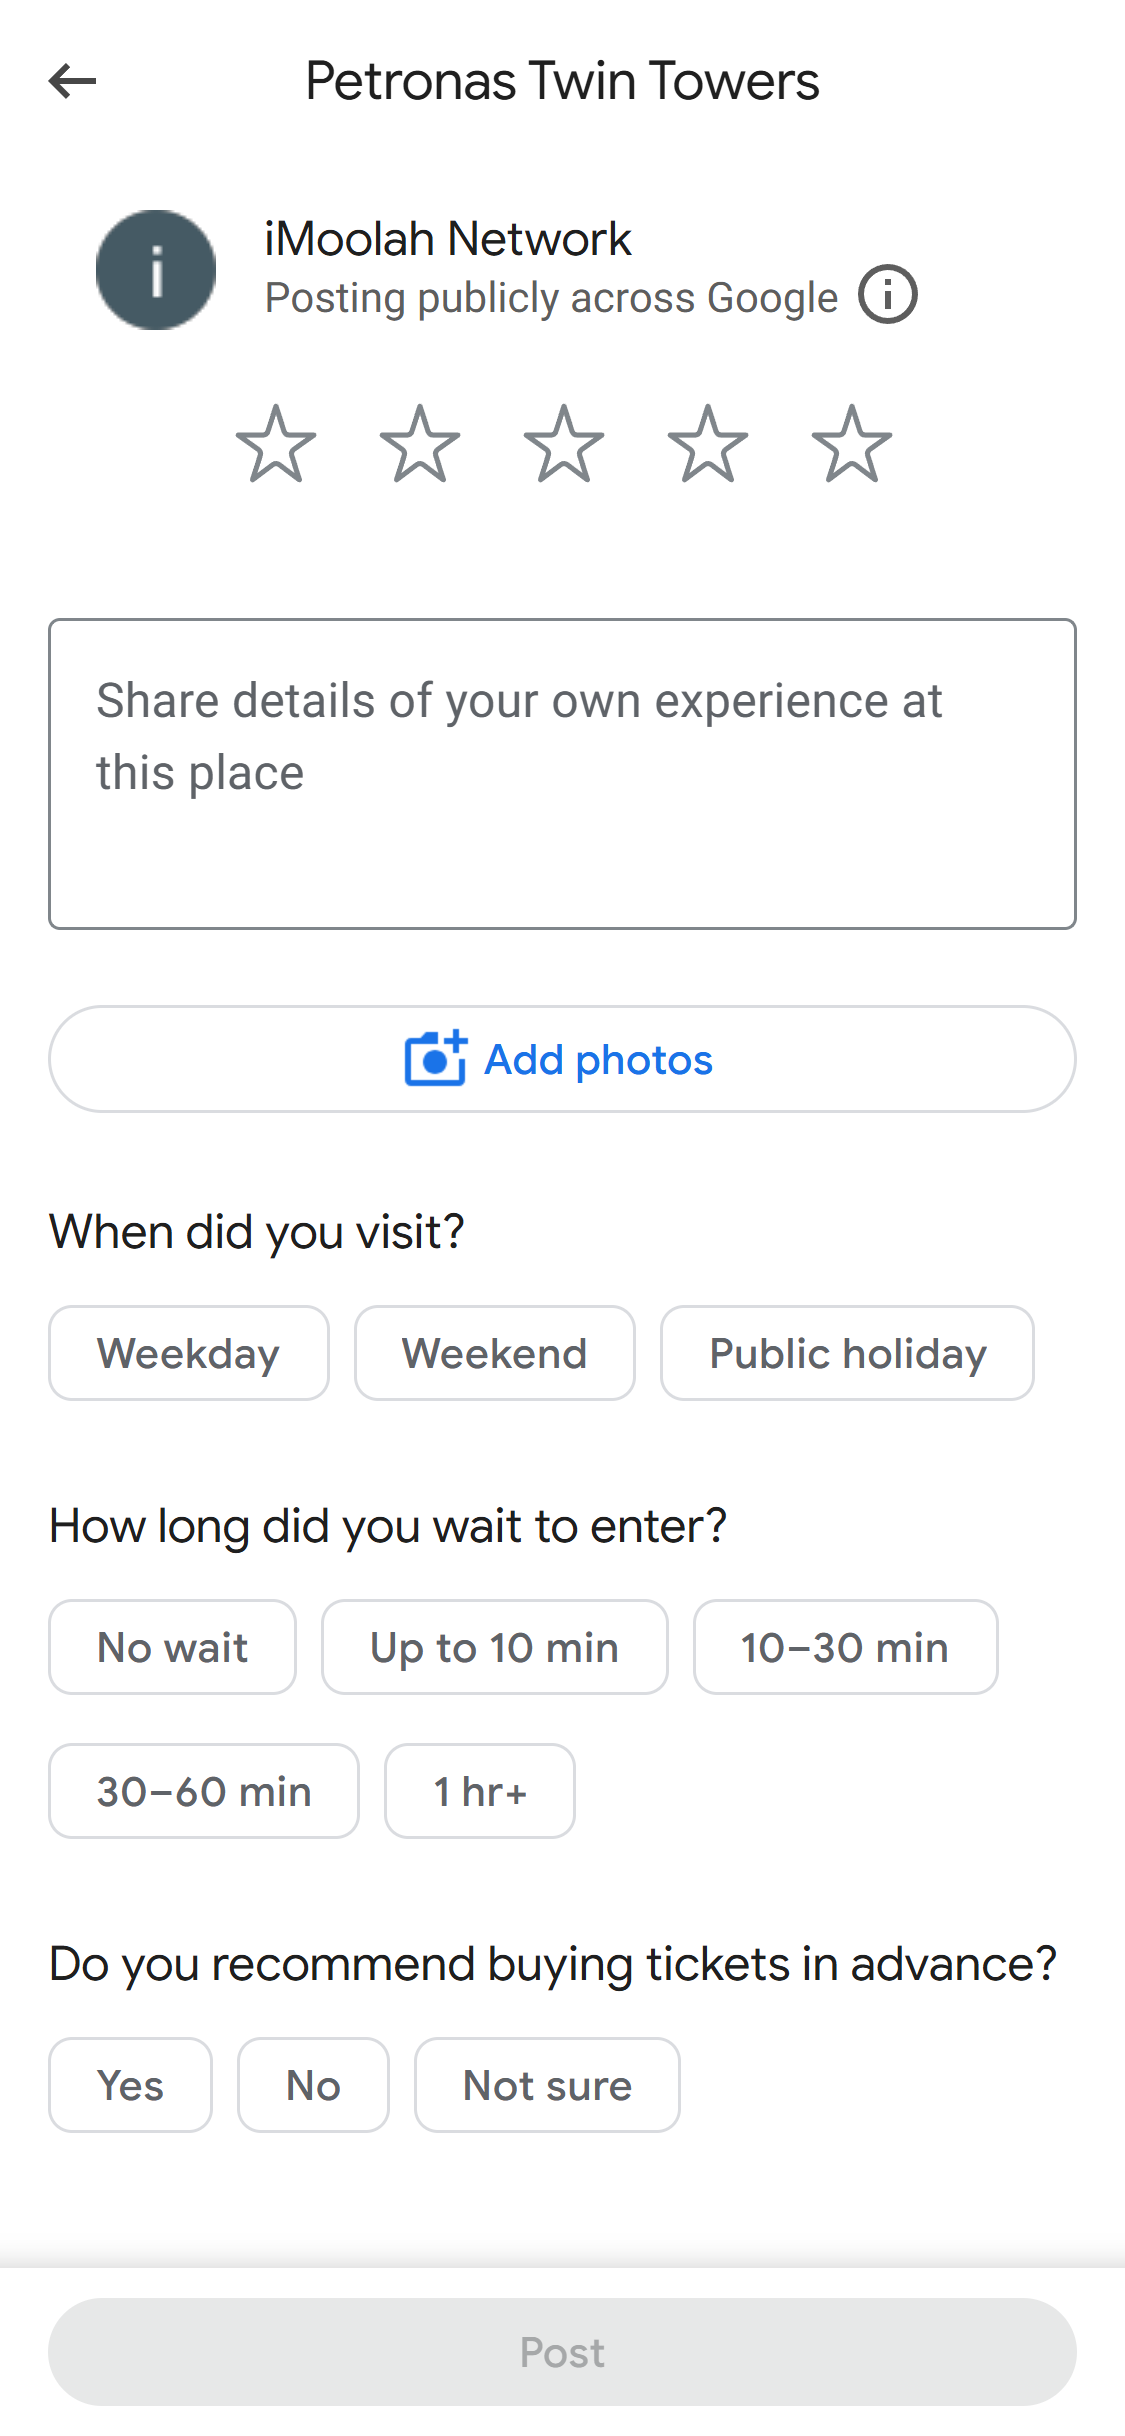Viewport: 1125px width, 2436px height.
Task: Give a three star rating
Action: 564,445
